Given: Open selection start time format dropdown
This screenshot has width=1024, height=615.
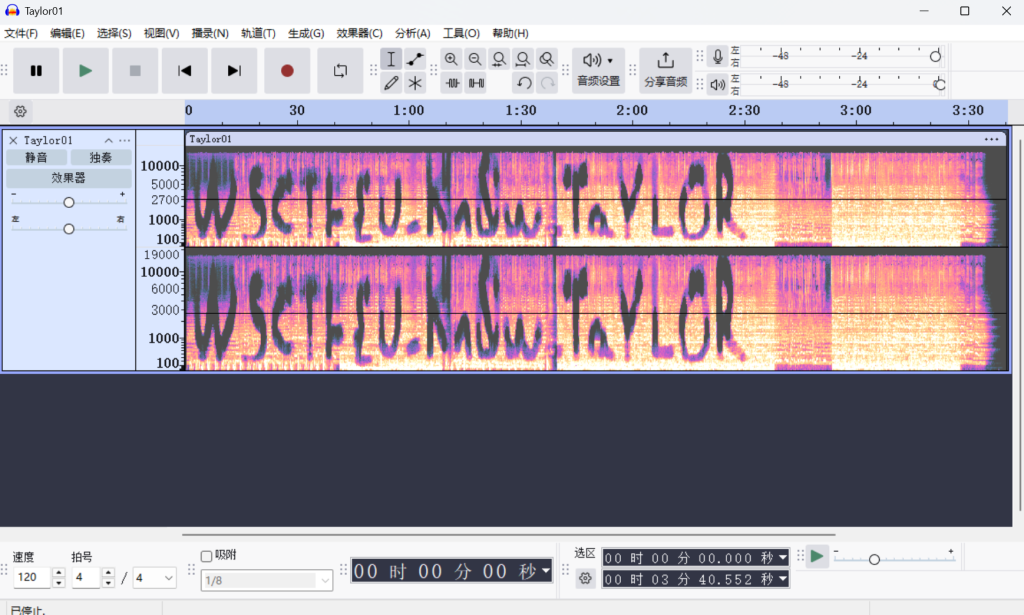Looking at the screenshot, I should tap(782, 558).
